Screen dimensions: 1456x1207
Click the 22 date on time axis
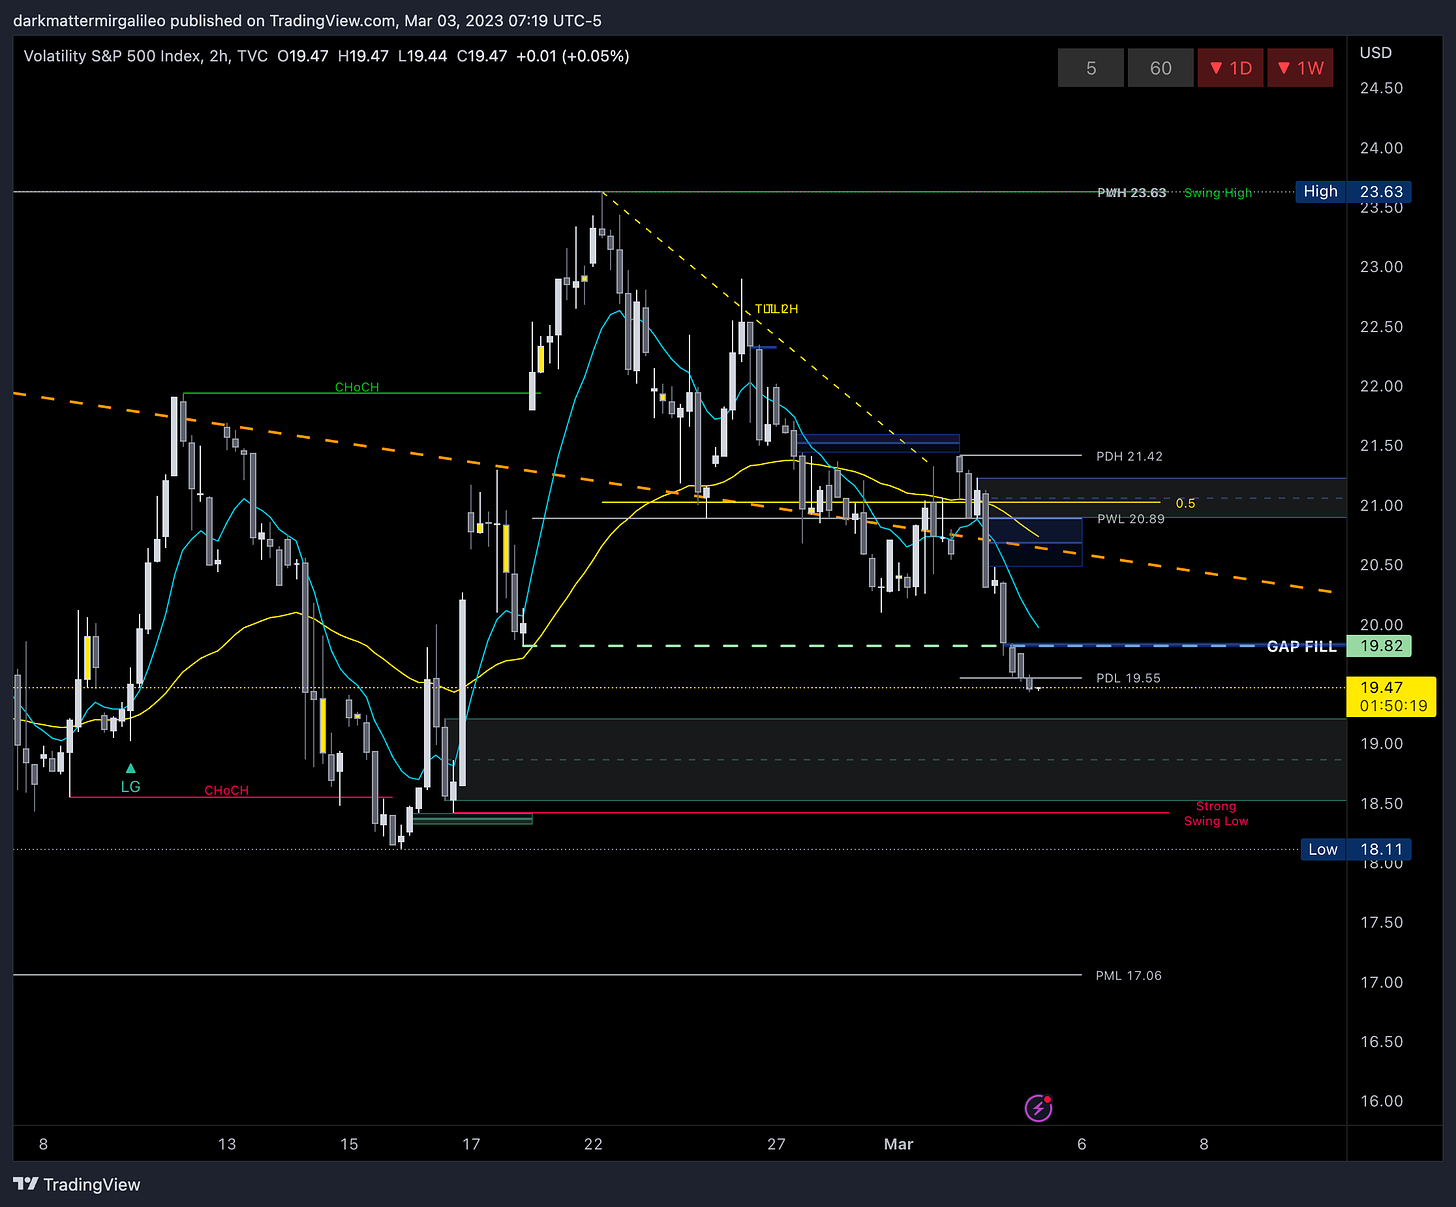[593, 1144]
